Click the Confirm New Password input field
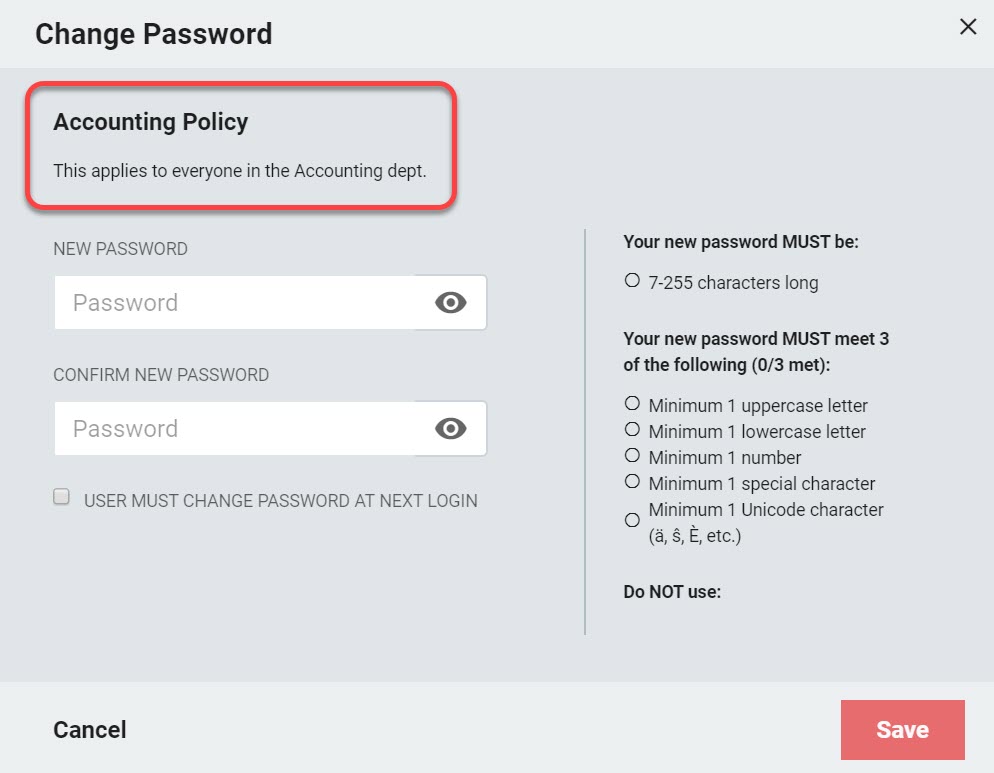 pyautogui.click(x=235, y=429)
